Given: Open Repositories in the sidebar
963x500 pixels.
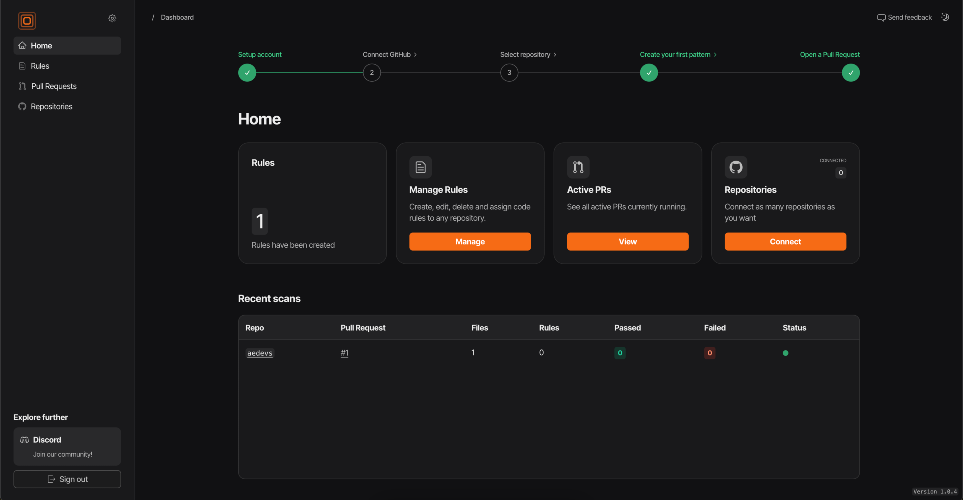Looking at the screenshot, I should coord(51,106).
